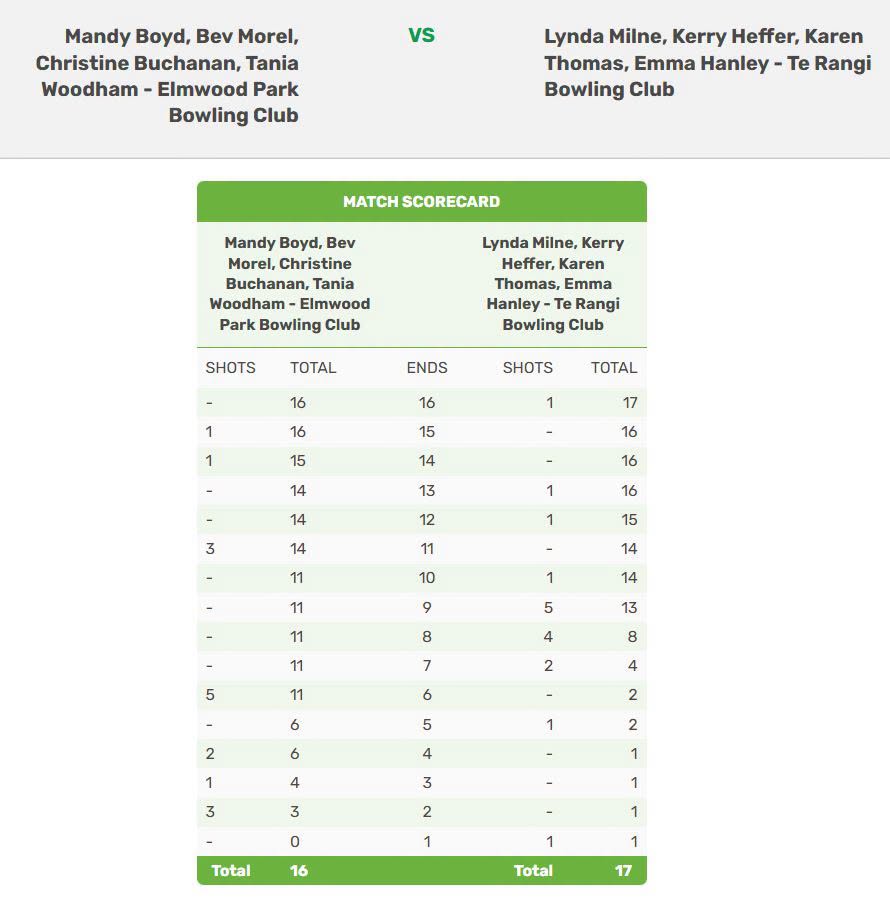
Task: Click the green VS label
Action: pyautogui.click(x=421, y=36)
